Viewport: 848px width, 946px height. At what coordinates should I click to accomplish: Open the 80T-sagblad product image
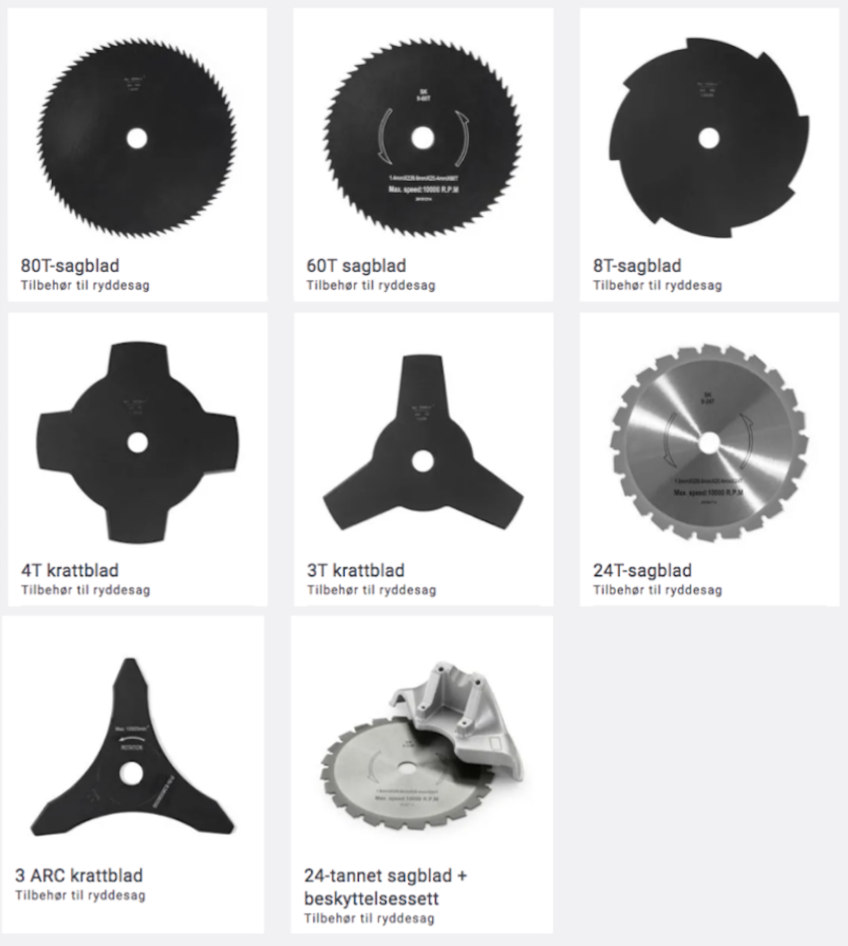tap(138, 138)
